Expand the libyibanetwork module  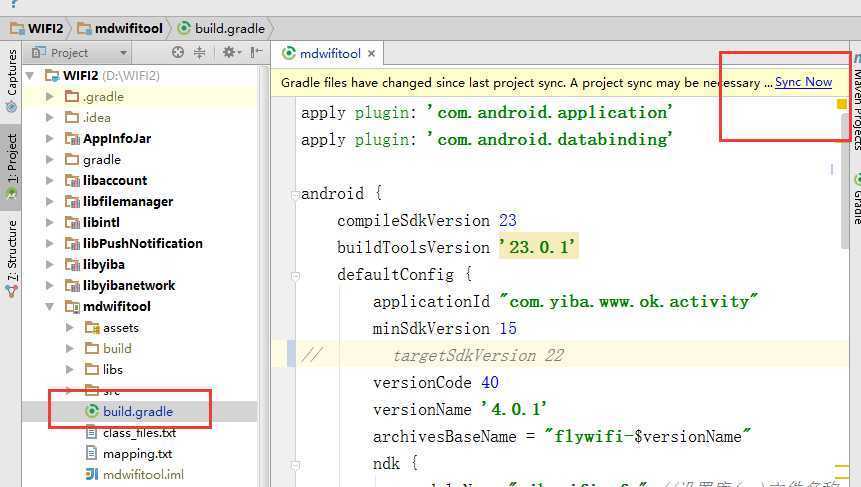point(50,286)
